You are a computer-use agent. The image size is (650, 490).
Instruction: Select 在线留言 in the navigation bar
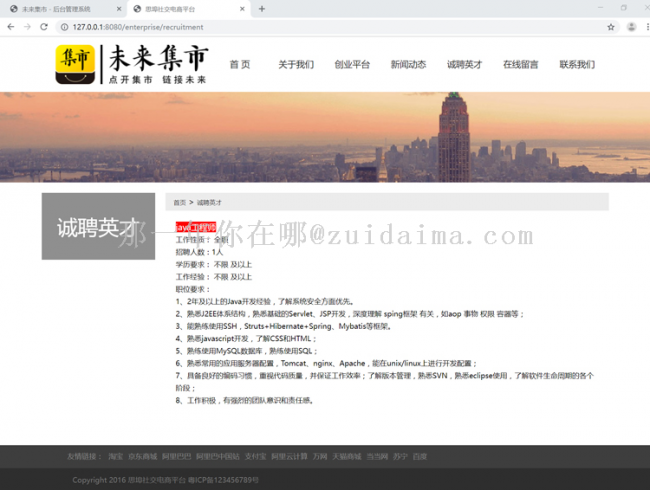coord(520,64)
